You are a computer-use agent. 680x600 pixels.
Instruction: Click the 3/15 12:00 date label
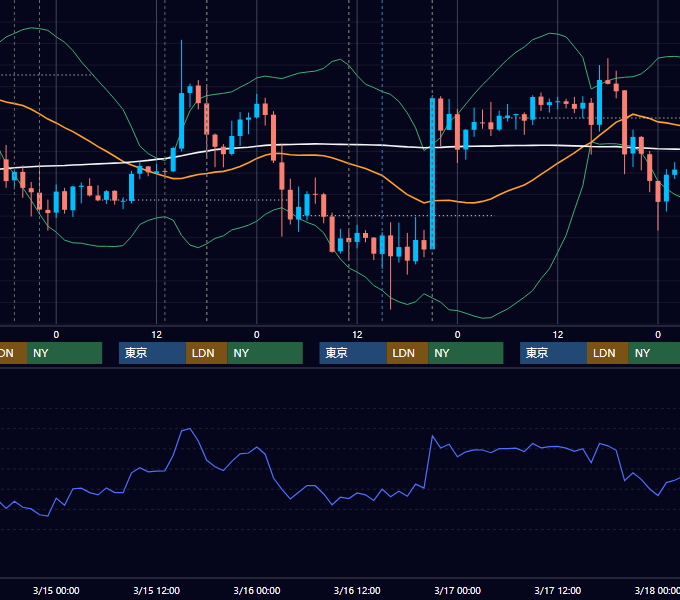point(156,590)
